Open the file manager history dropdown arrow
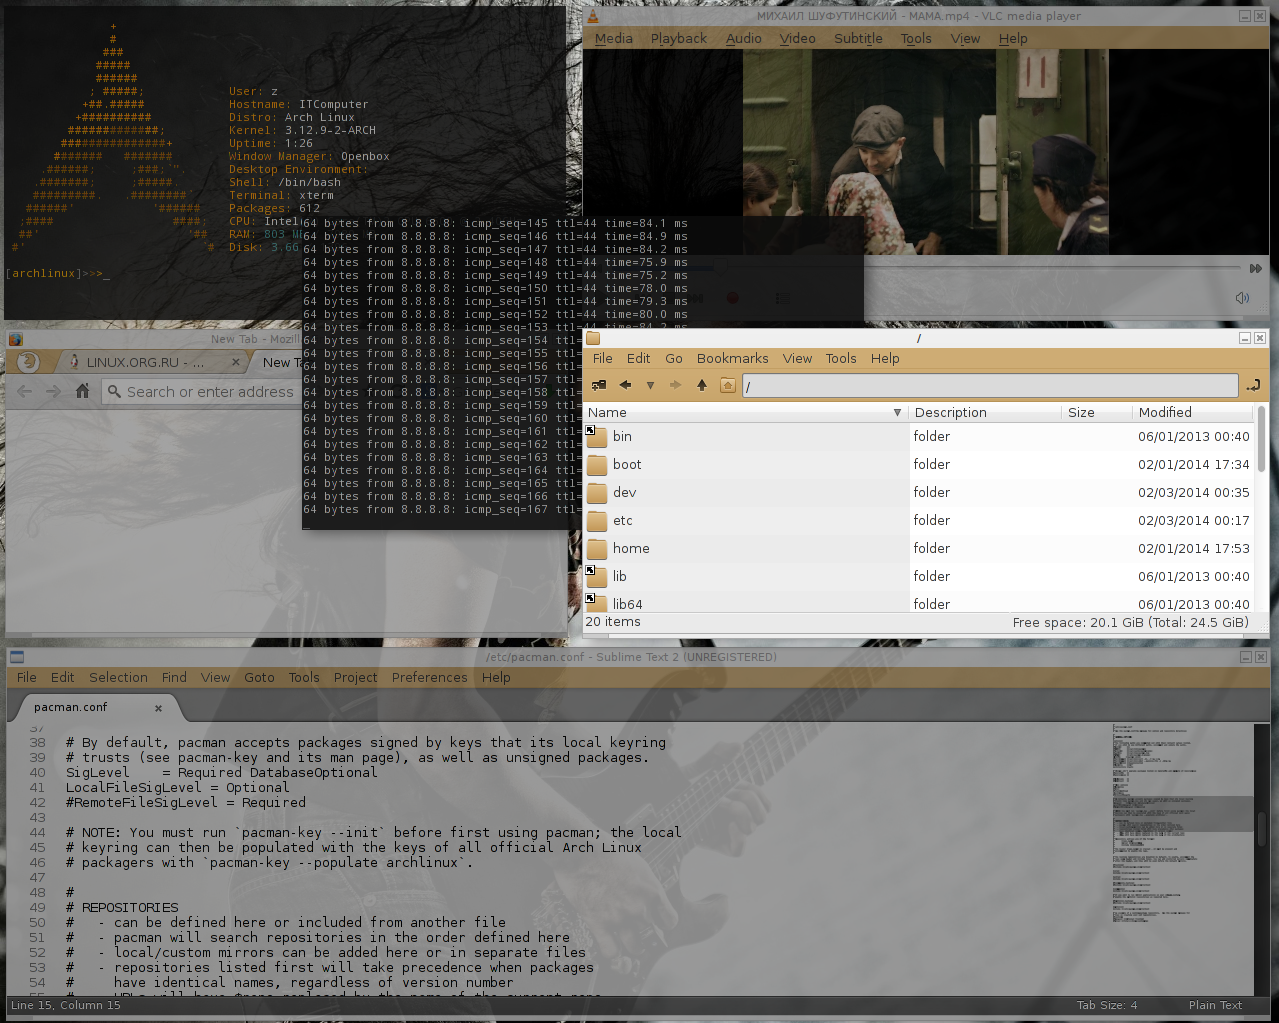Viewport: 1279px width, 1023px height. tap(650, 385)
